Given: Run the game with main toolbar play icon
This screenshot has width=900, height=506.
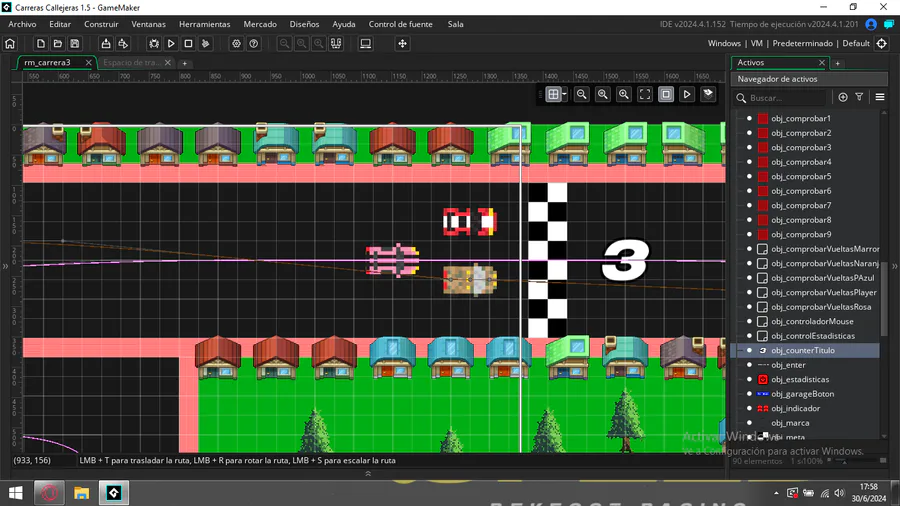Looking at the screenshot, I should click(171, 44).
